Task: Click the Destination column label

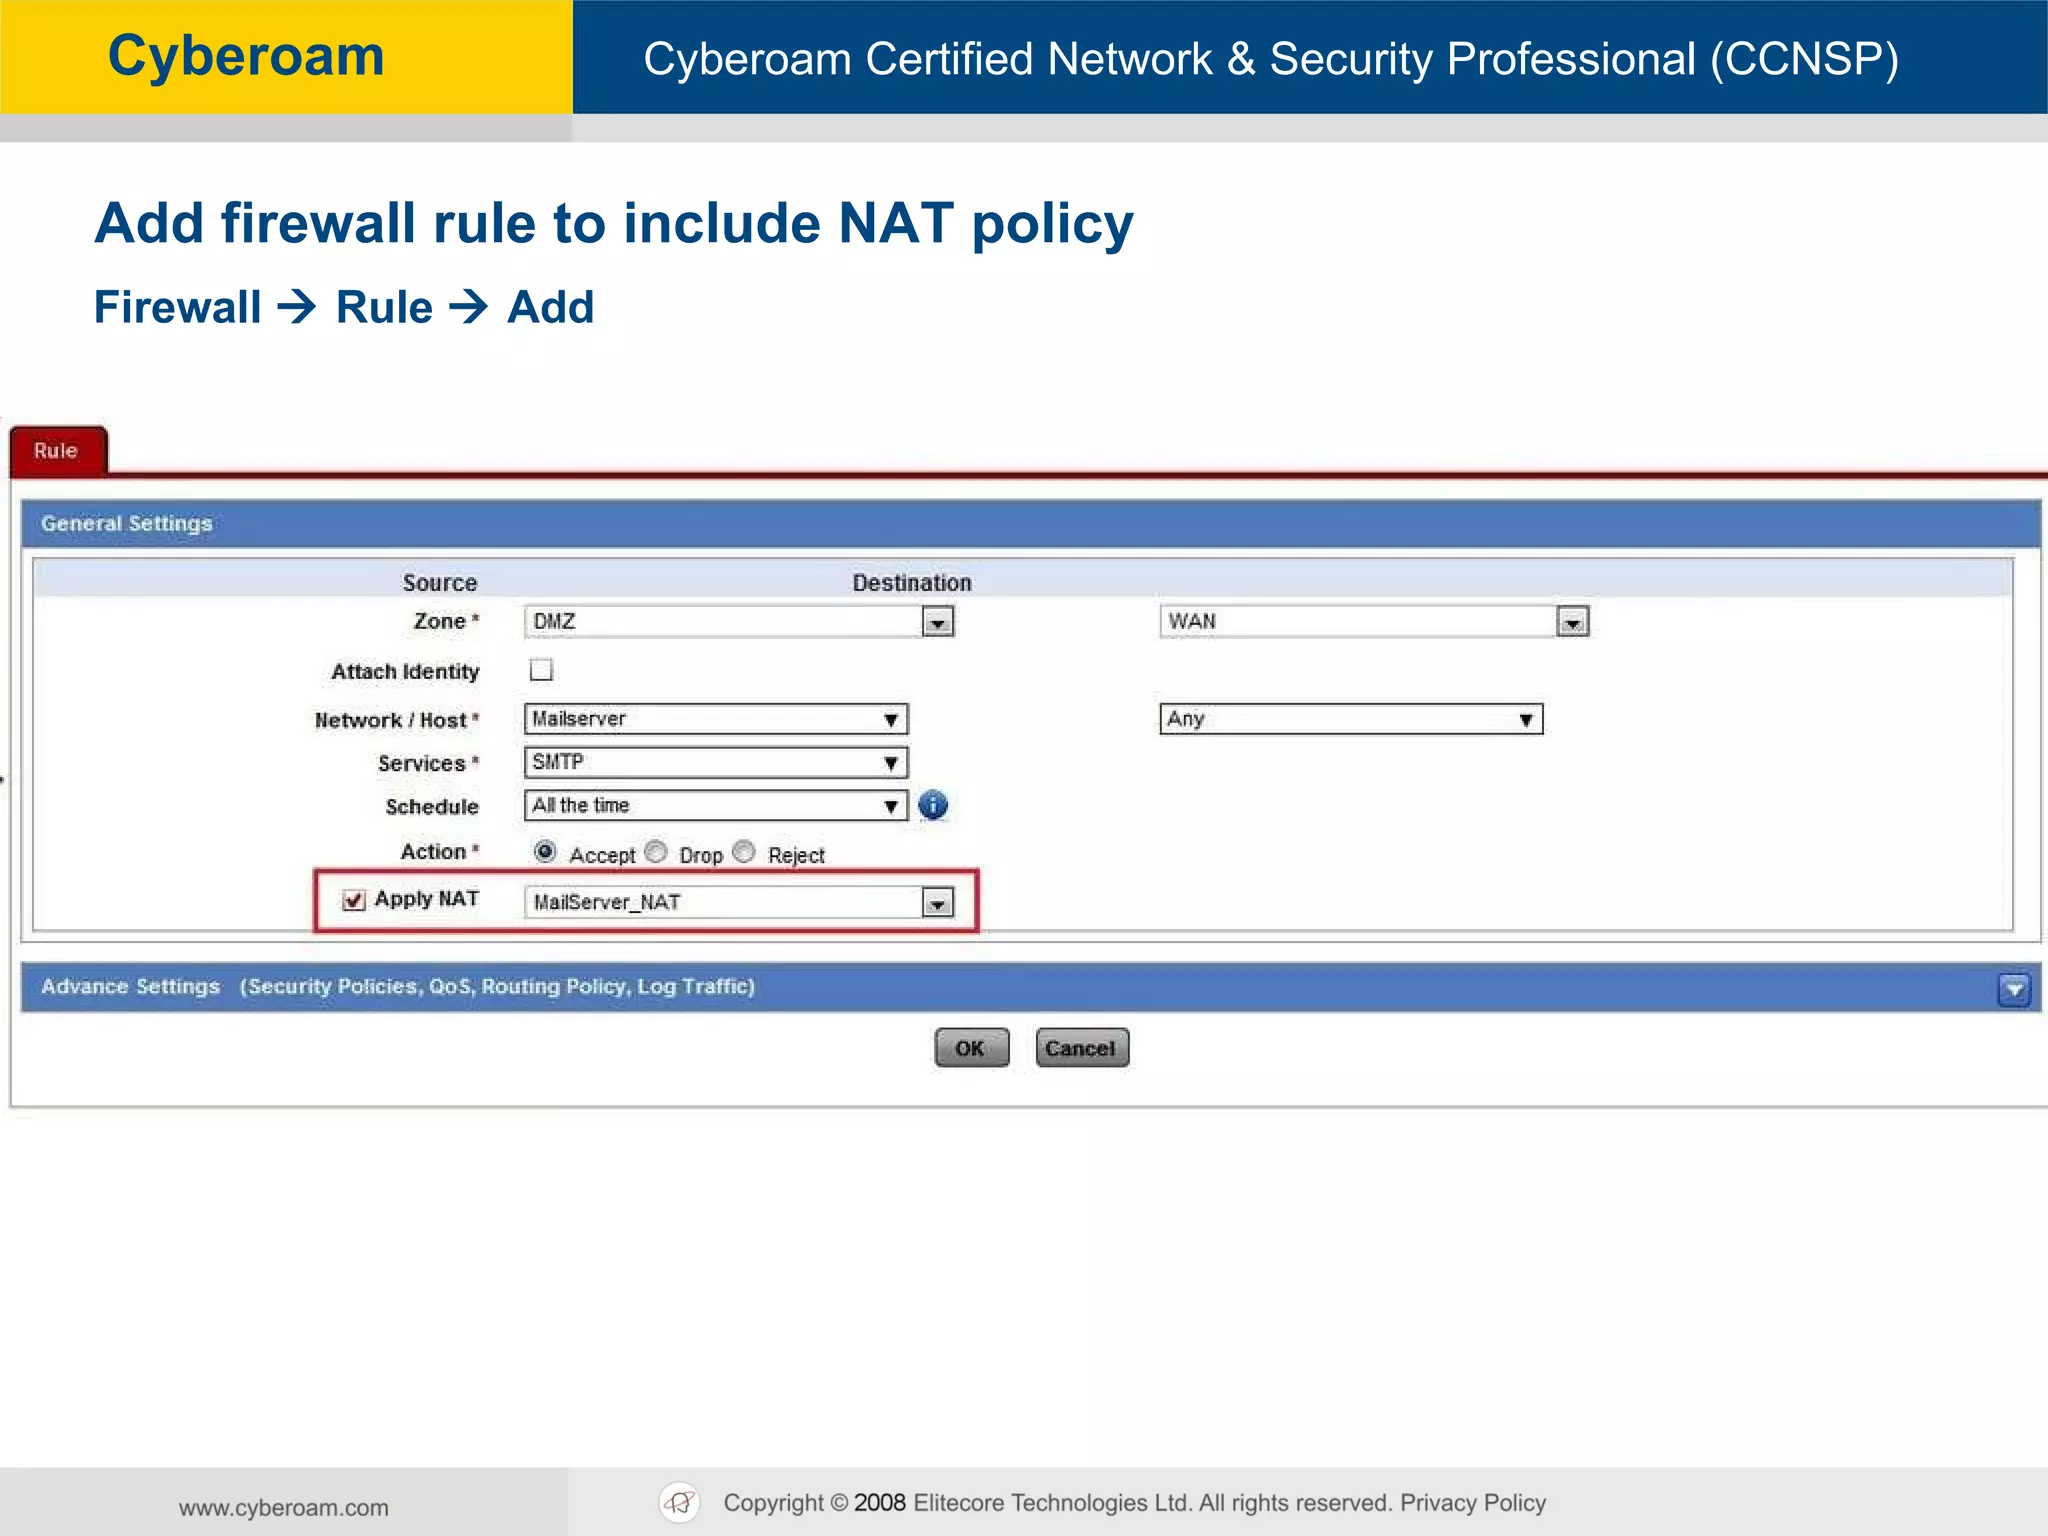Action: tap(912, 582)
